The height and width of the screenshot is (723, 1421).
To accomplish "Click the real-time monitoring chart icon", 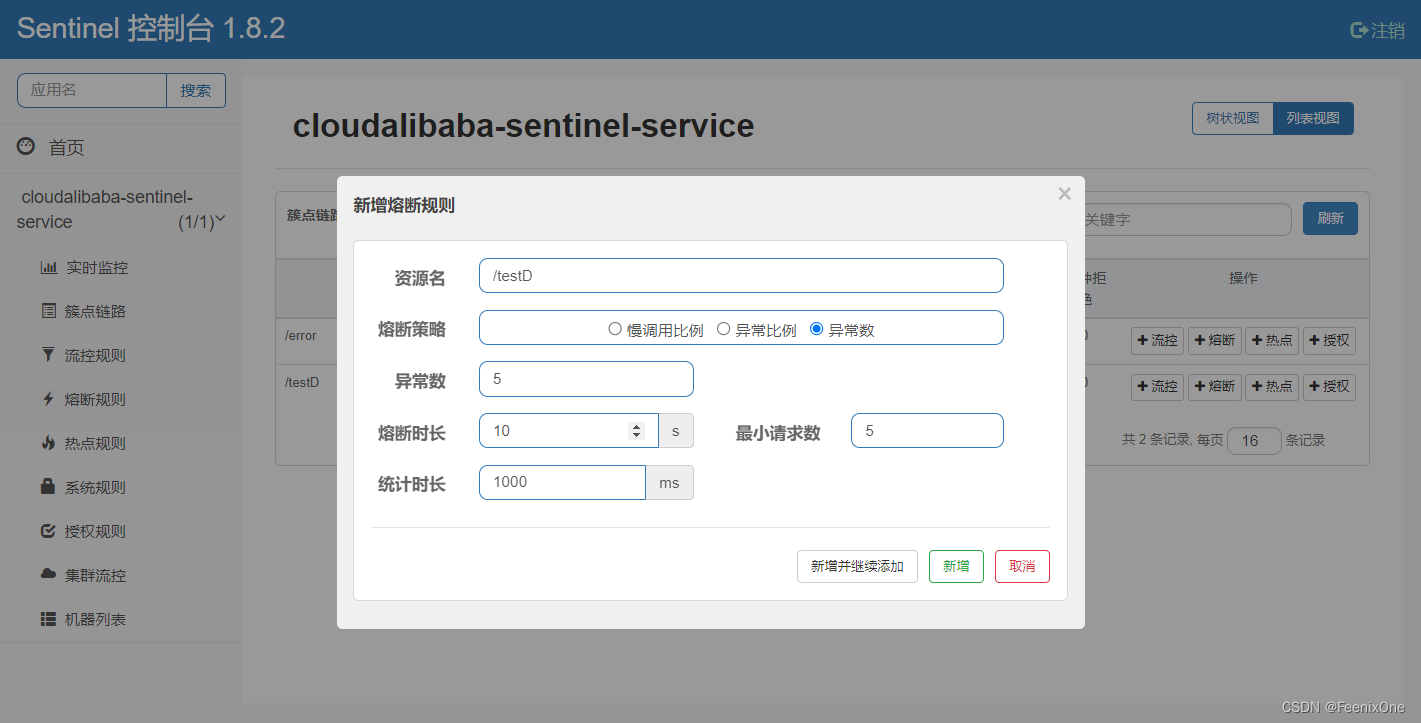I will [x=48, y=268].
